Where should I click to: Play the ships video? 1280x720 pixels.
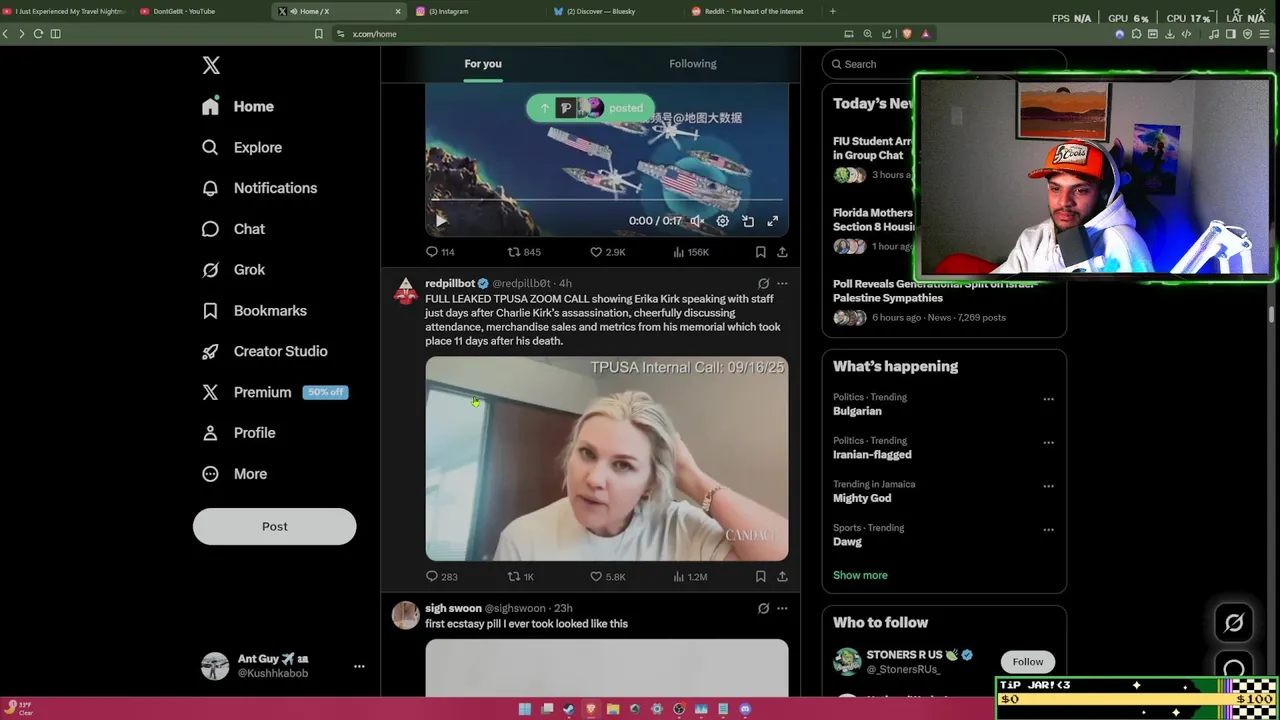pyautogui.click(x=440, y=221)
